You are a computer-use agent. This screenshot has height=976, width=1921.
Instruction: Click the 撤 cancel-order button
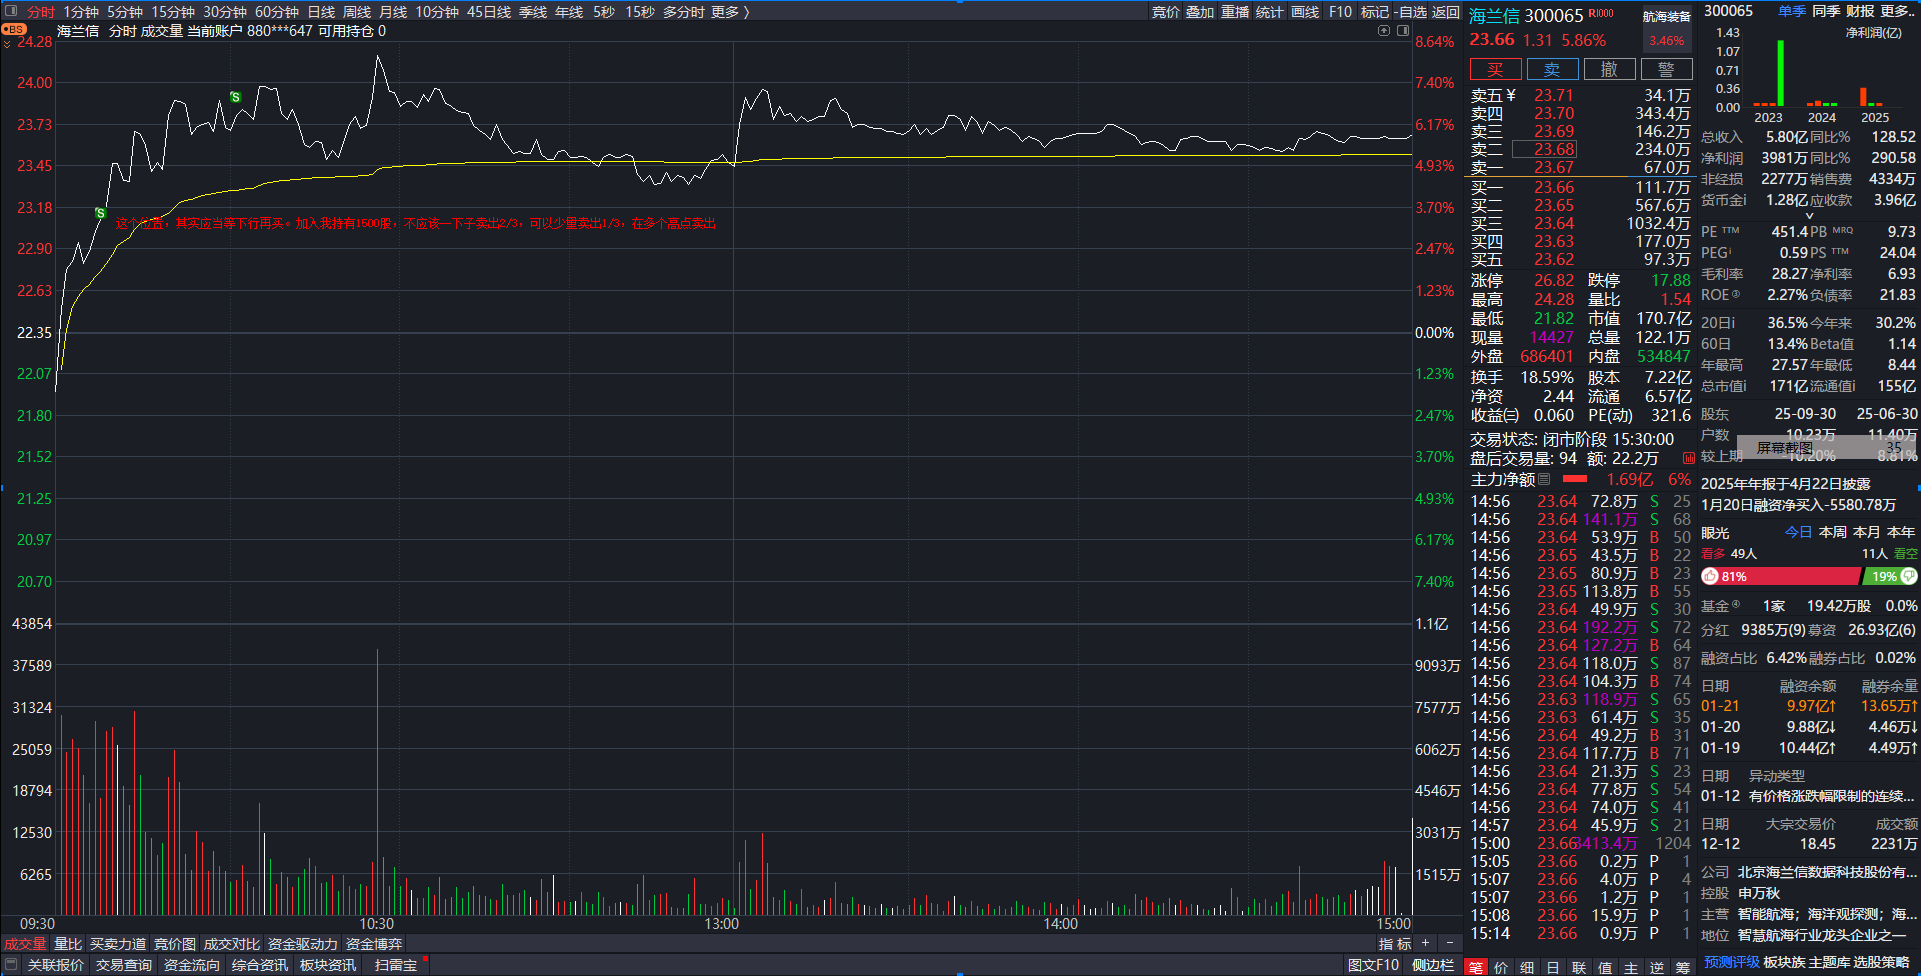pyautogui.click(x=1609, y=69)
